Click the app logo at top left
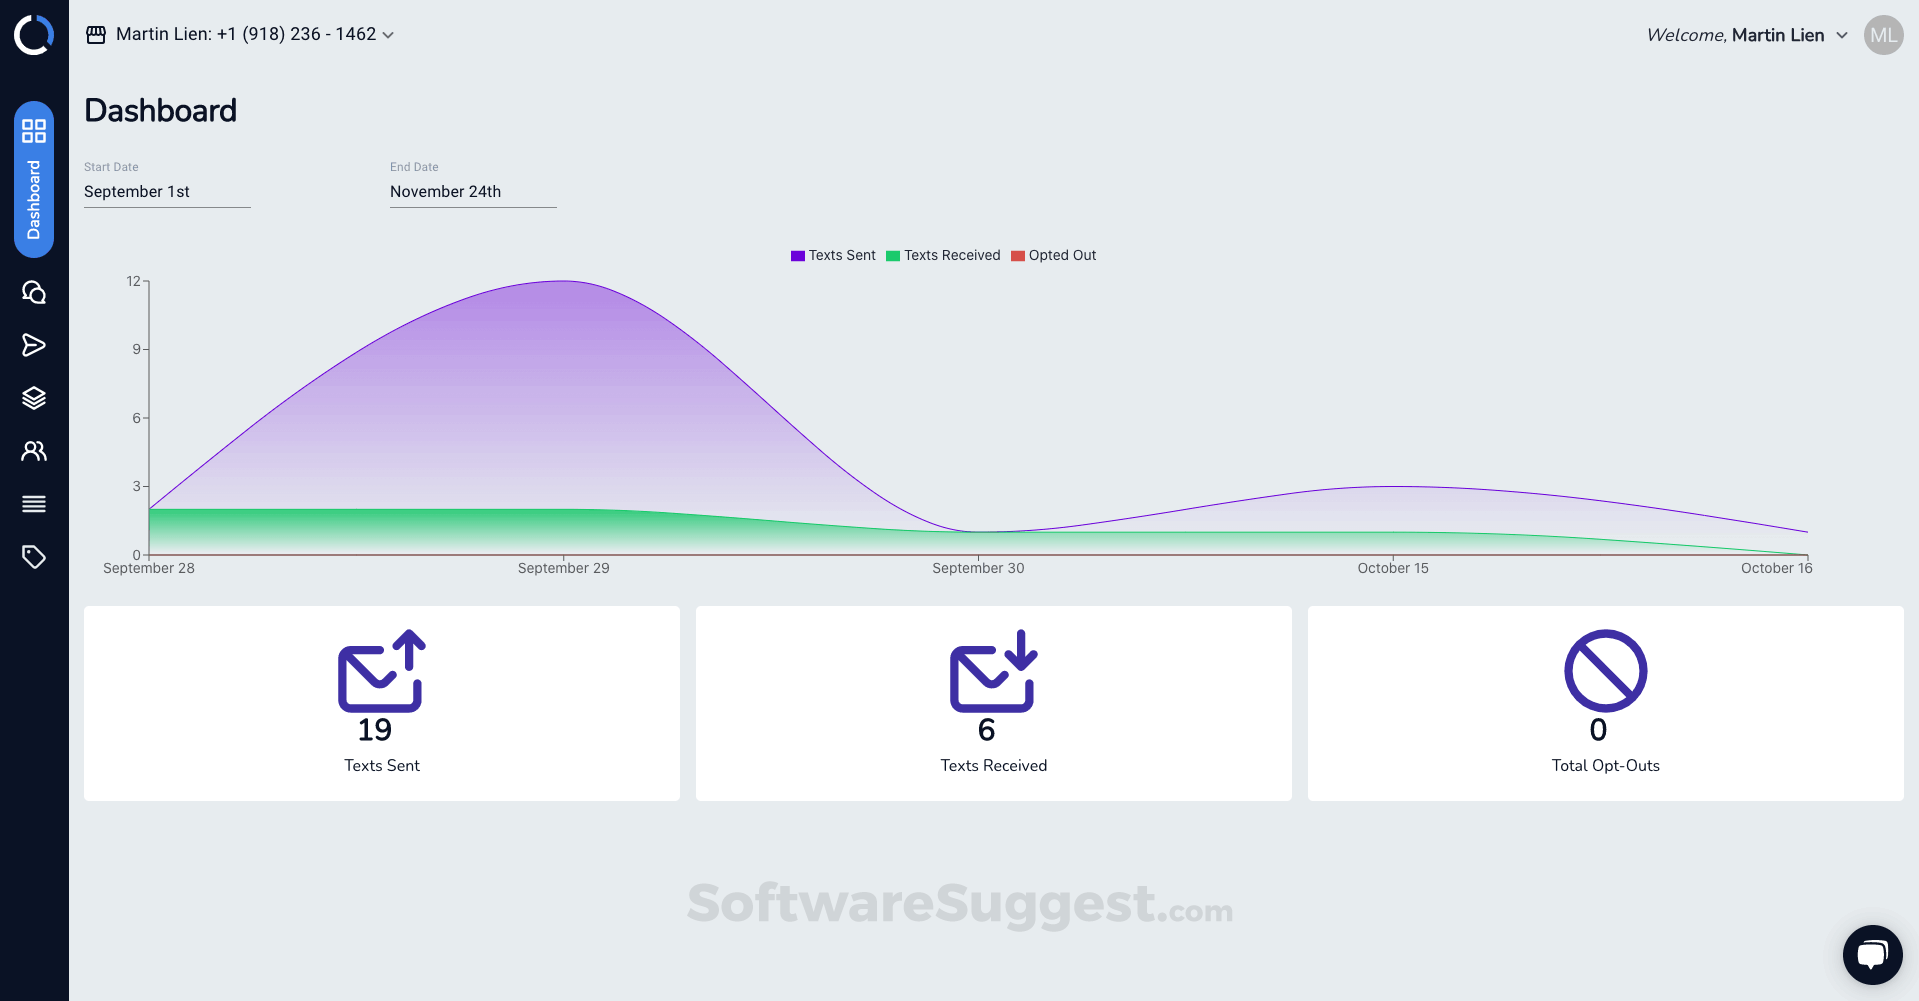 click(x=34, y=35)
